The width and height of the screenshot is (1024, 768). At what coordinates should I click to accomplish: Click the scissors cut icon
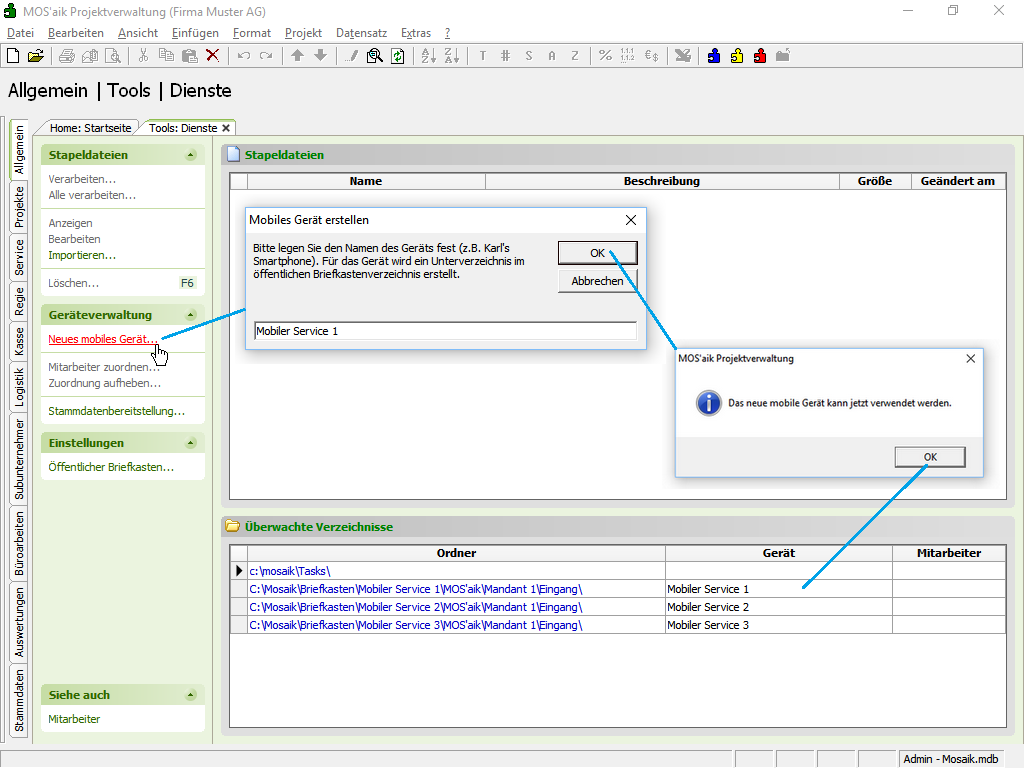point(144,56)
